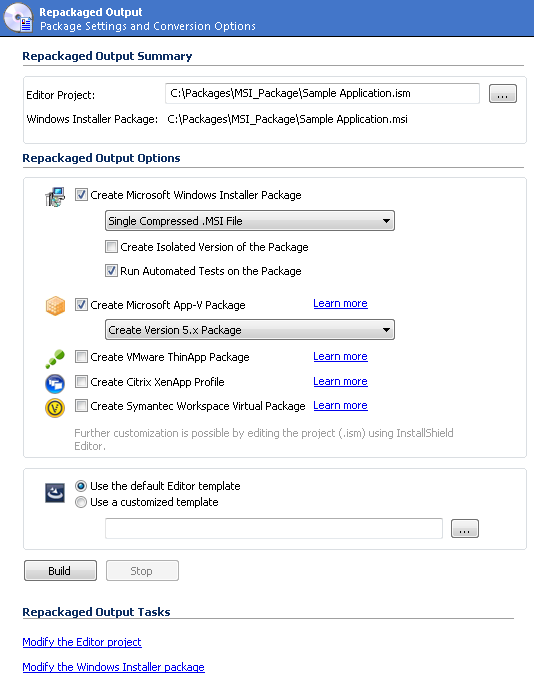Click the Editor template icon

click(x=55, y=493)
